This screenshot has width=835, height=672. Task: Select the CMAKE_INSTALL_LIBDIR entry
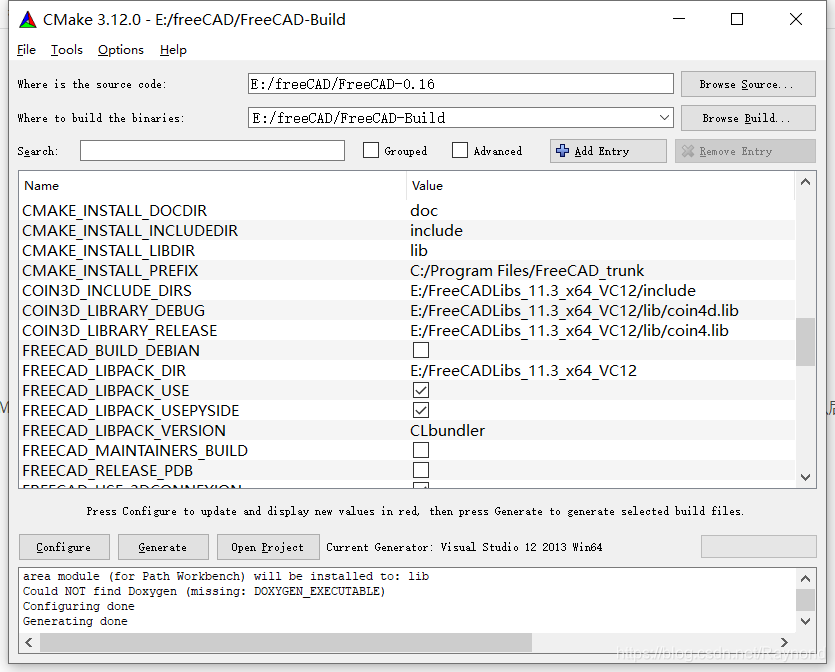click(x=109, y=250)
